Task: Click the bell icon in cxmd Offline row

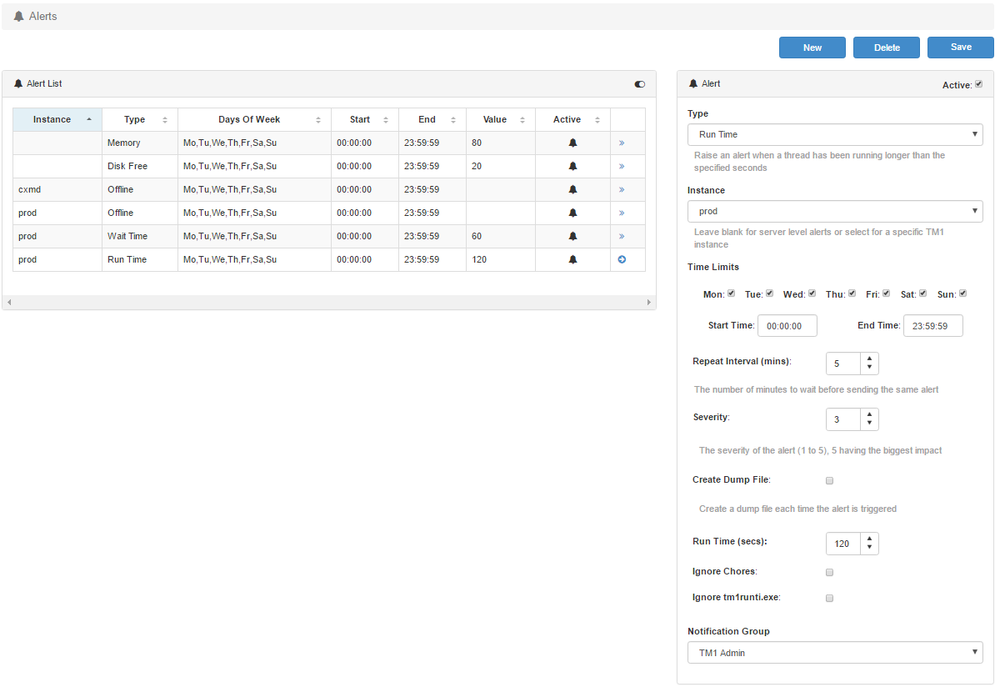Action: pos(573,190)
